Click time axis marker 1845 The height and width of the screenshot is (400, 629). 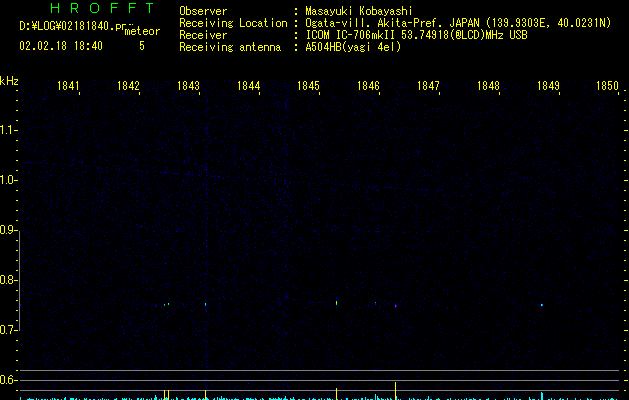308,86
